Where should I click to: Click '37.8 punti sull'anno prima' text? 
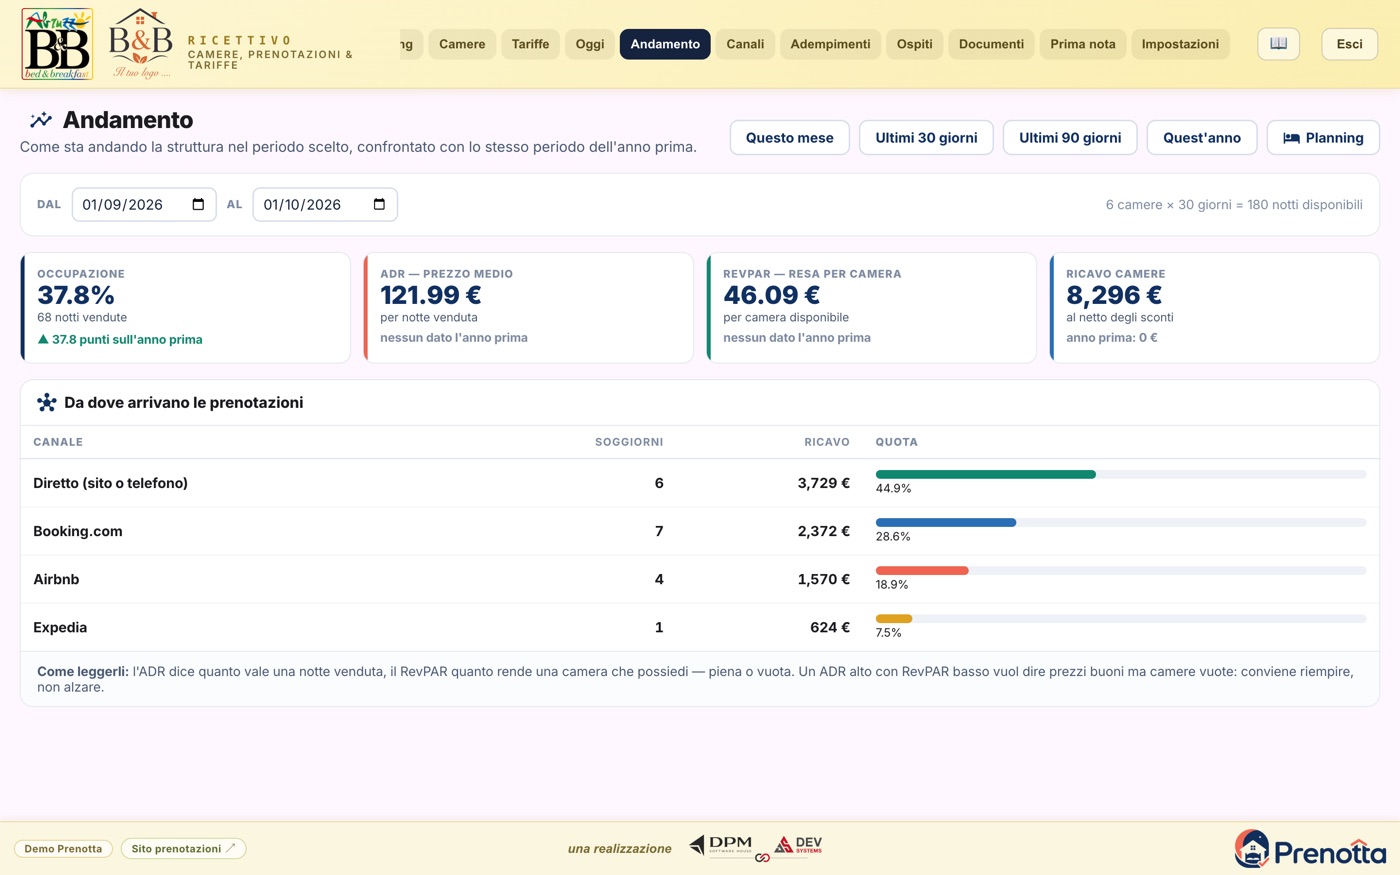[x=127, y=340]
